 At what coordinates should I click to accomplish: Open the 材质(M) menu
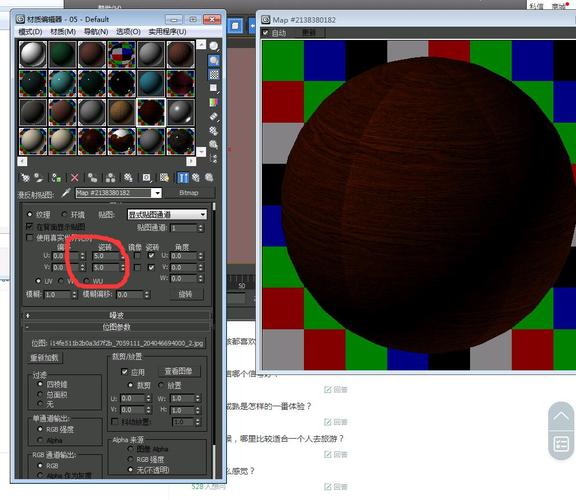click(x=63, y=32)
